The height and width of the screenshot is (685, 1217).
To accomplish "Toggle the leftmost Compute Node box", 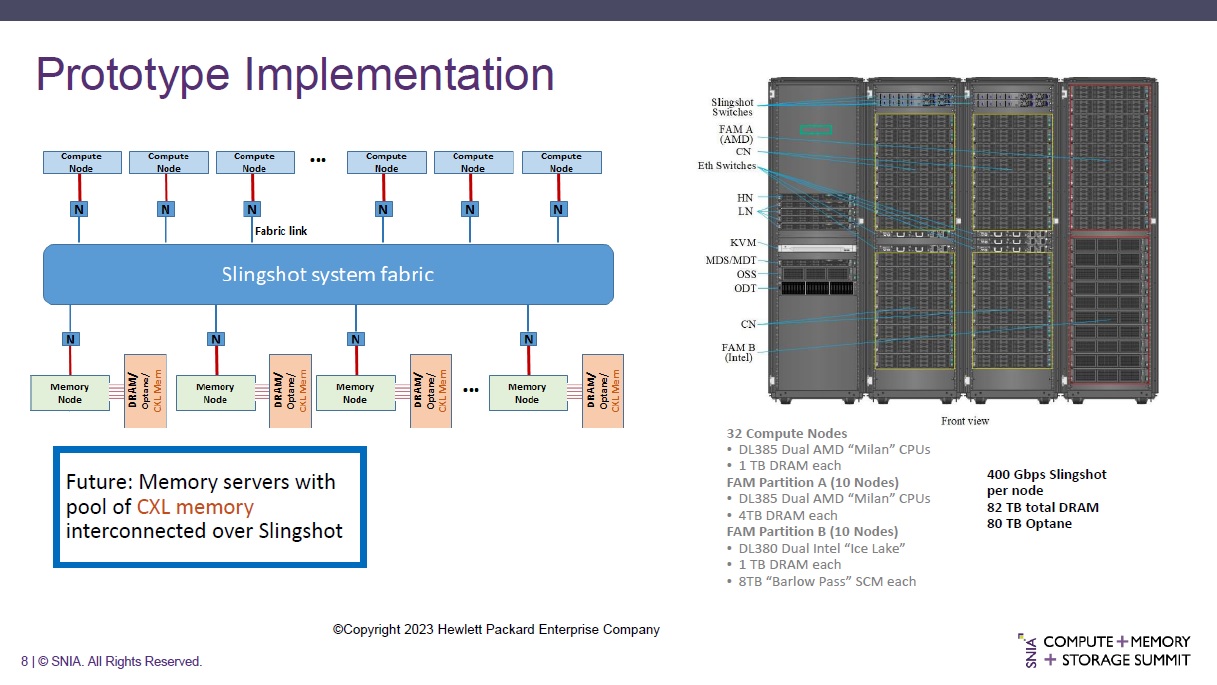I will point(81,161).
